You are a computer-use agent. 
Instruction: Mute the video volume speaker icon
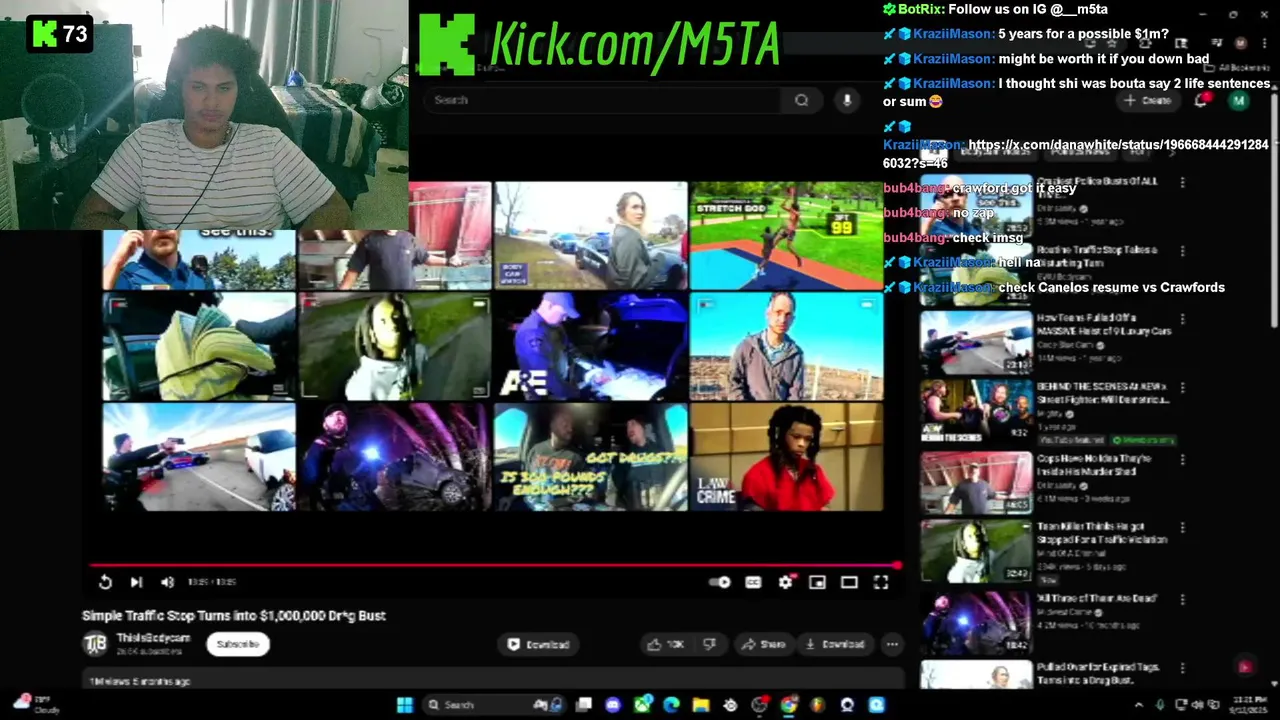pyautogui.click(x=167, y=582)
